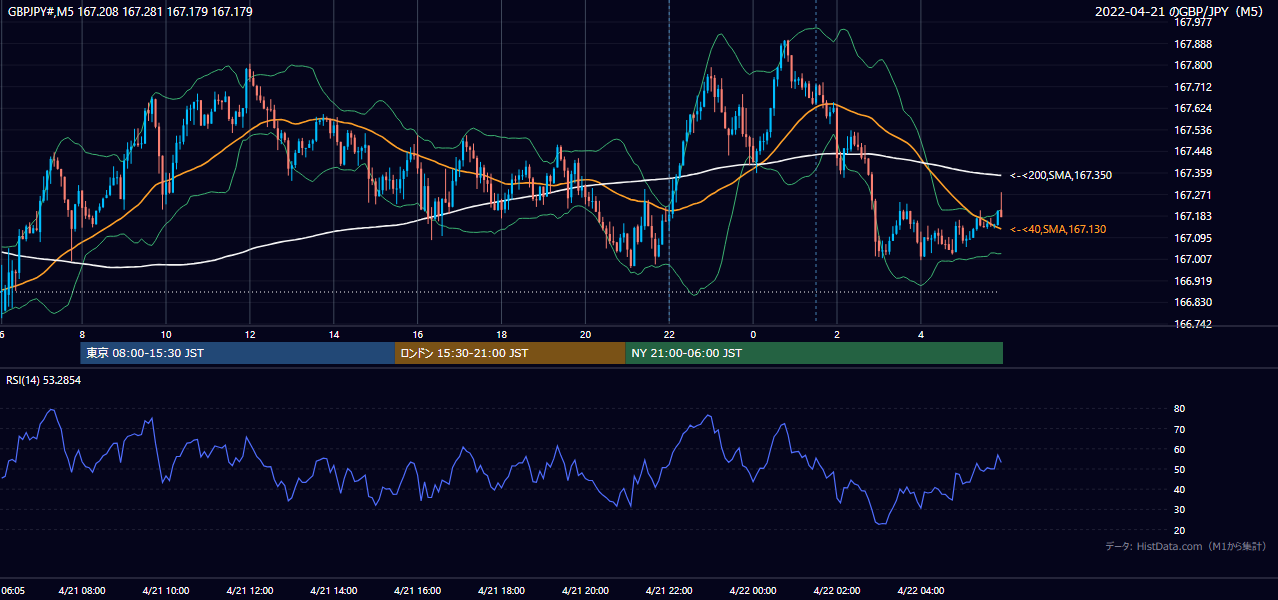Image resolution: width=1278 pixels, height=600 pixels.
Task: Click the 40 SMA 167.130 label
Action: 1058,230
